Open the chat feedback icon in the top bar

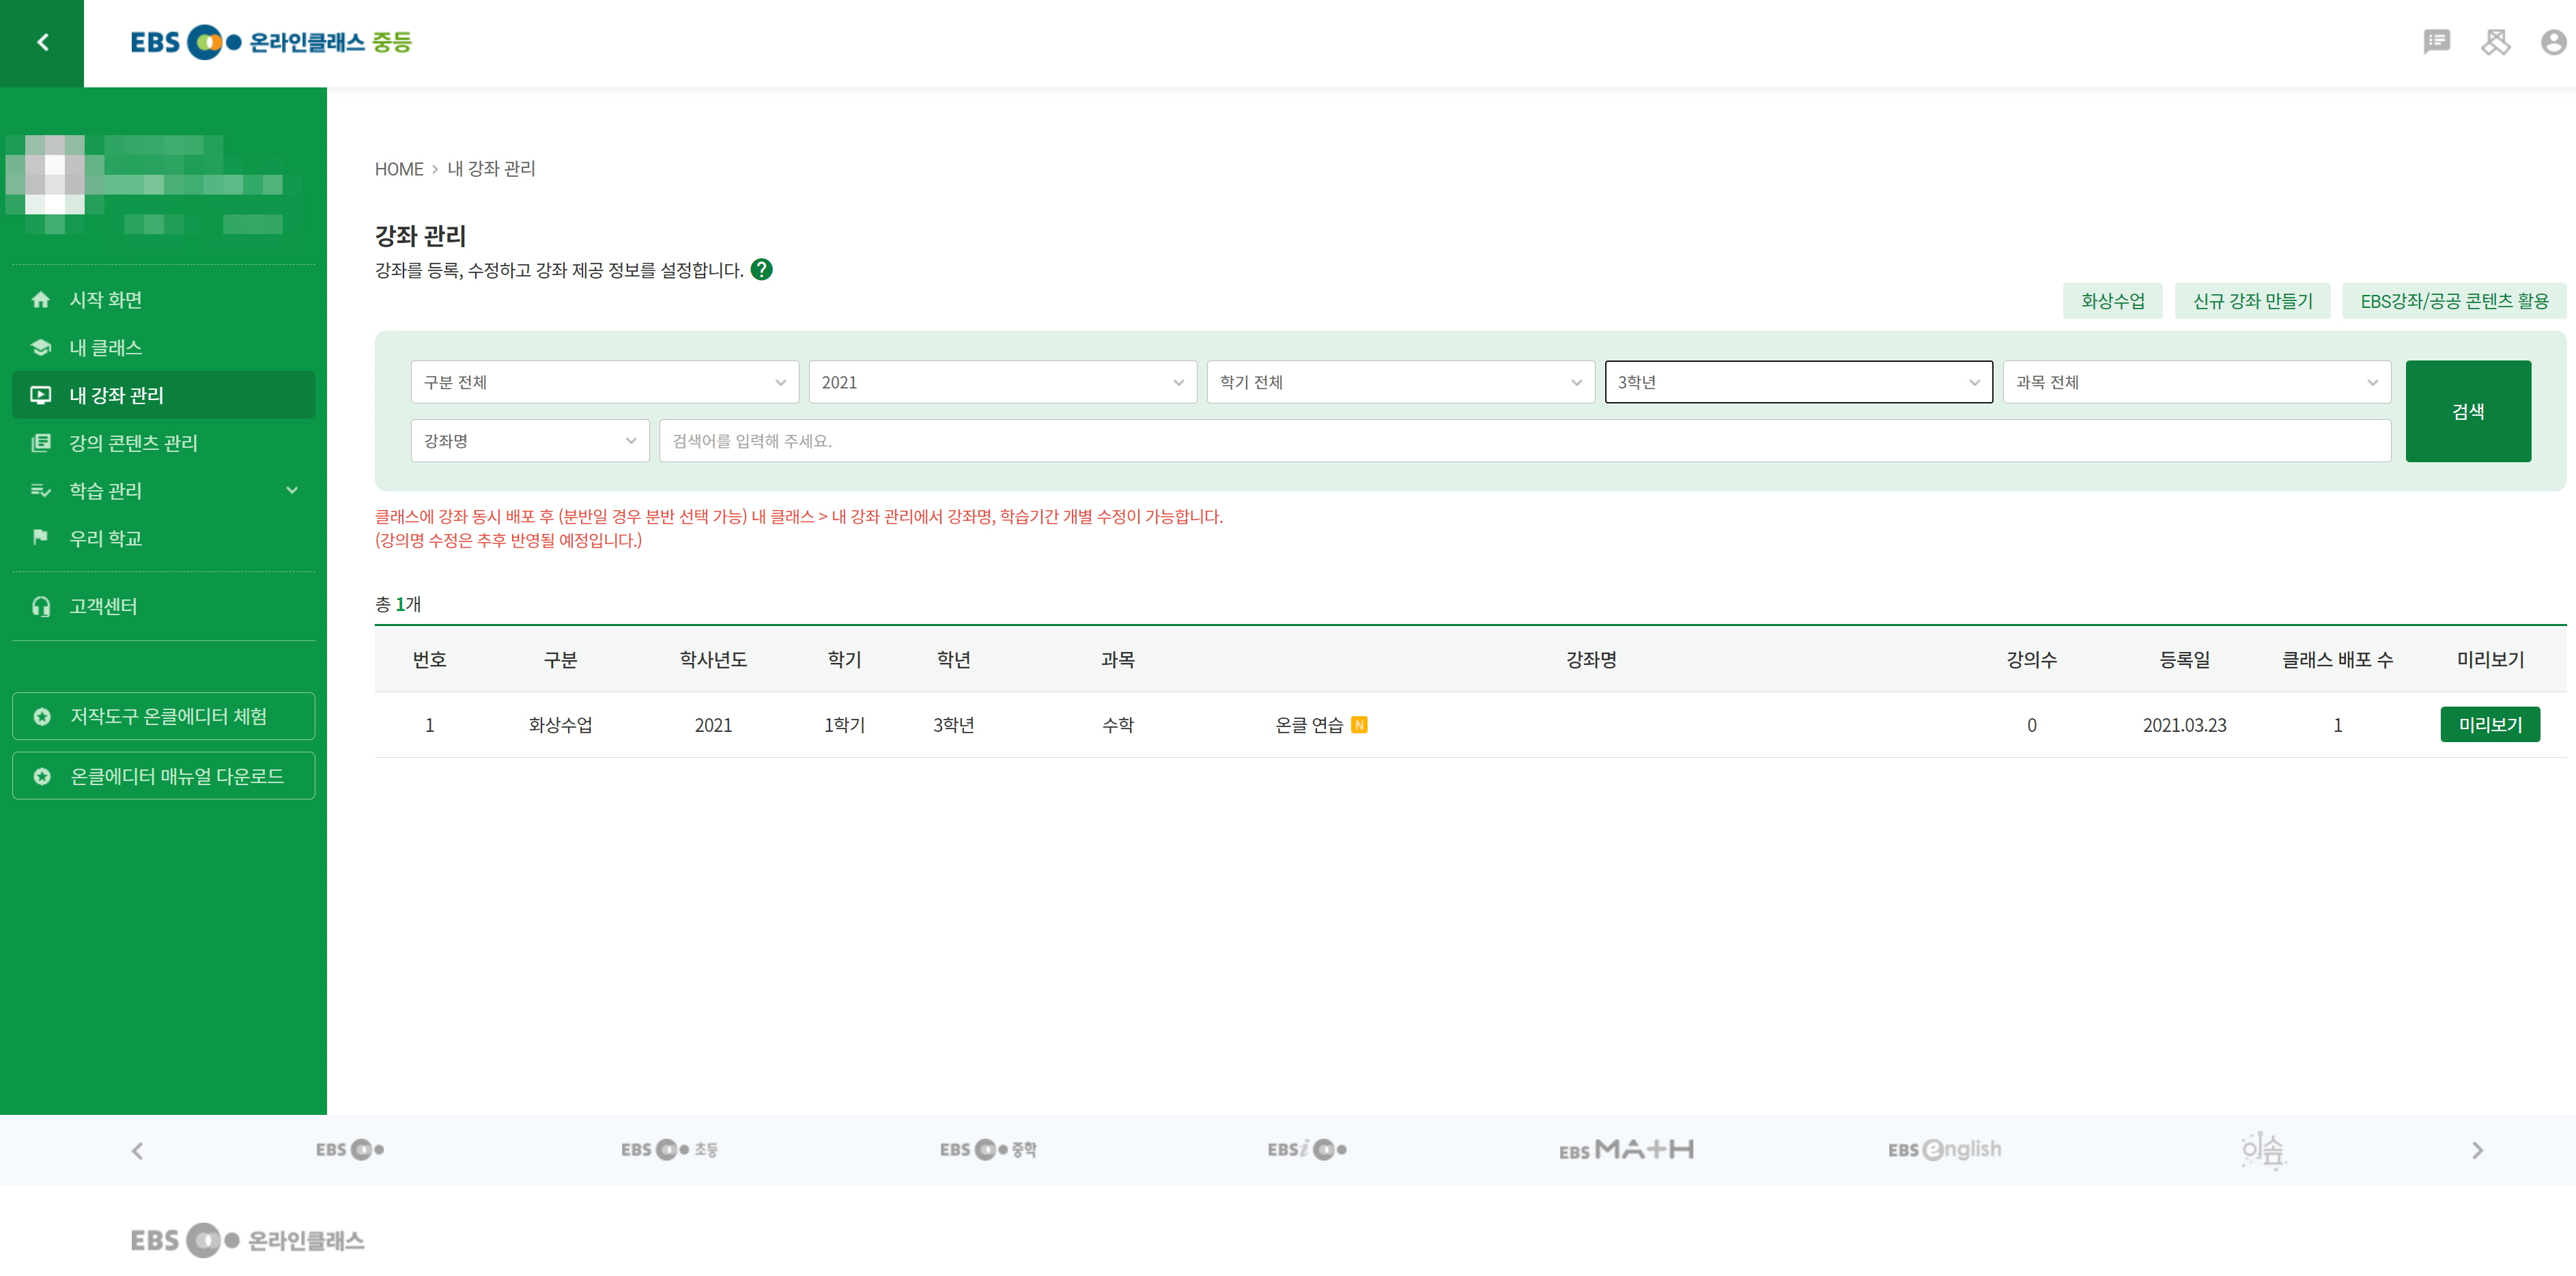point(2436,42)
